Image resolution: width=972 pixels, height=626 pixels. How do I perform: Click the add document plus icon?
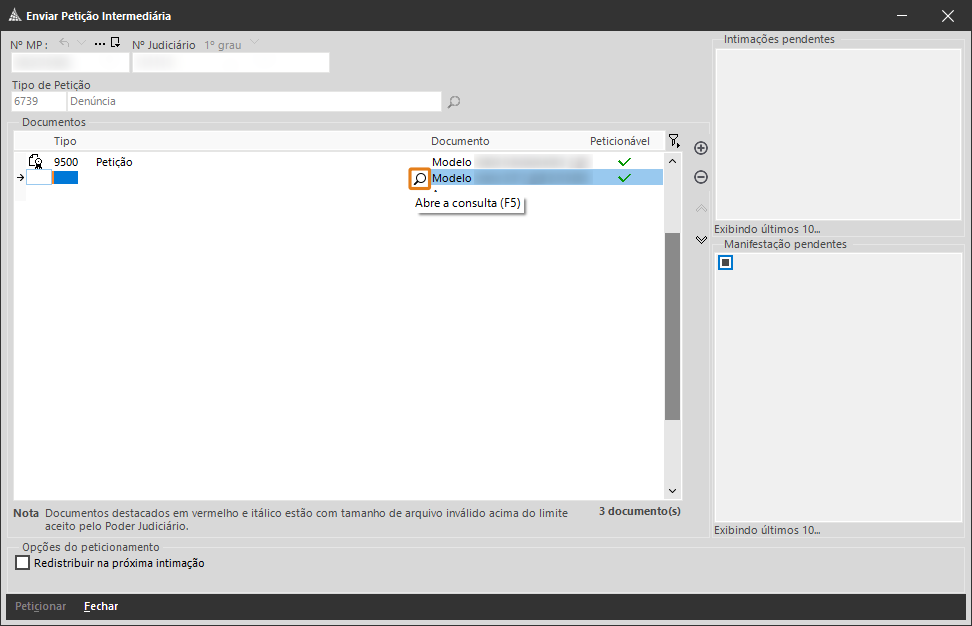point(701,148)
